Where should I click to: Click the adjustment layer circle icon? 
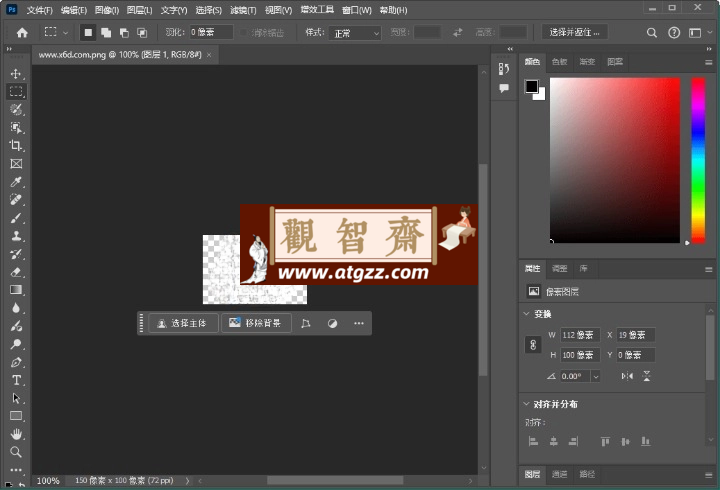click(332, 323)
